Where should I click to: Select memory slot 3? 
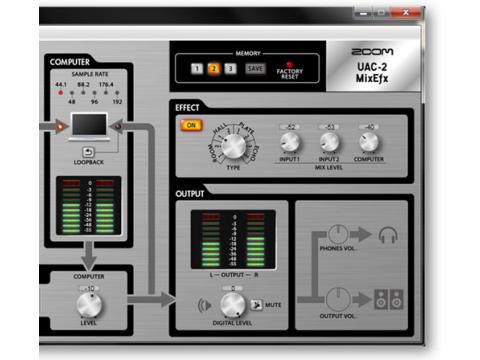pyautogui.click(x=230, y=69)
